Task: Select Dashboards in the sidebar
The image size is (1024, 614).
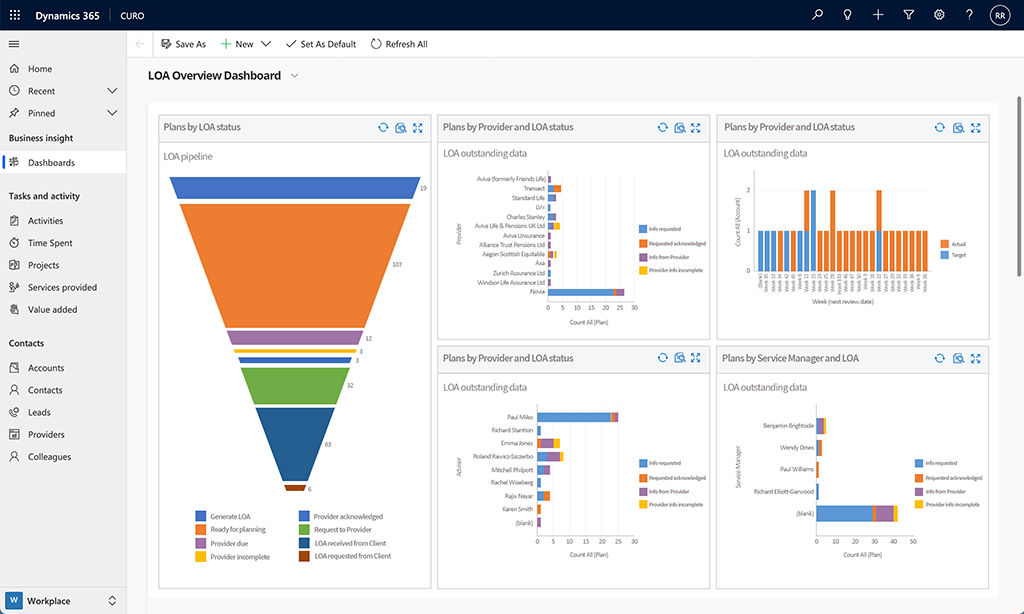Action: tap(63, 163)
